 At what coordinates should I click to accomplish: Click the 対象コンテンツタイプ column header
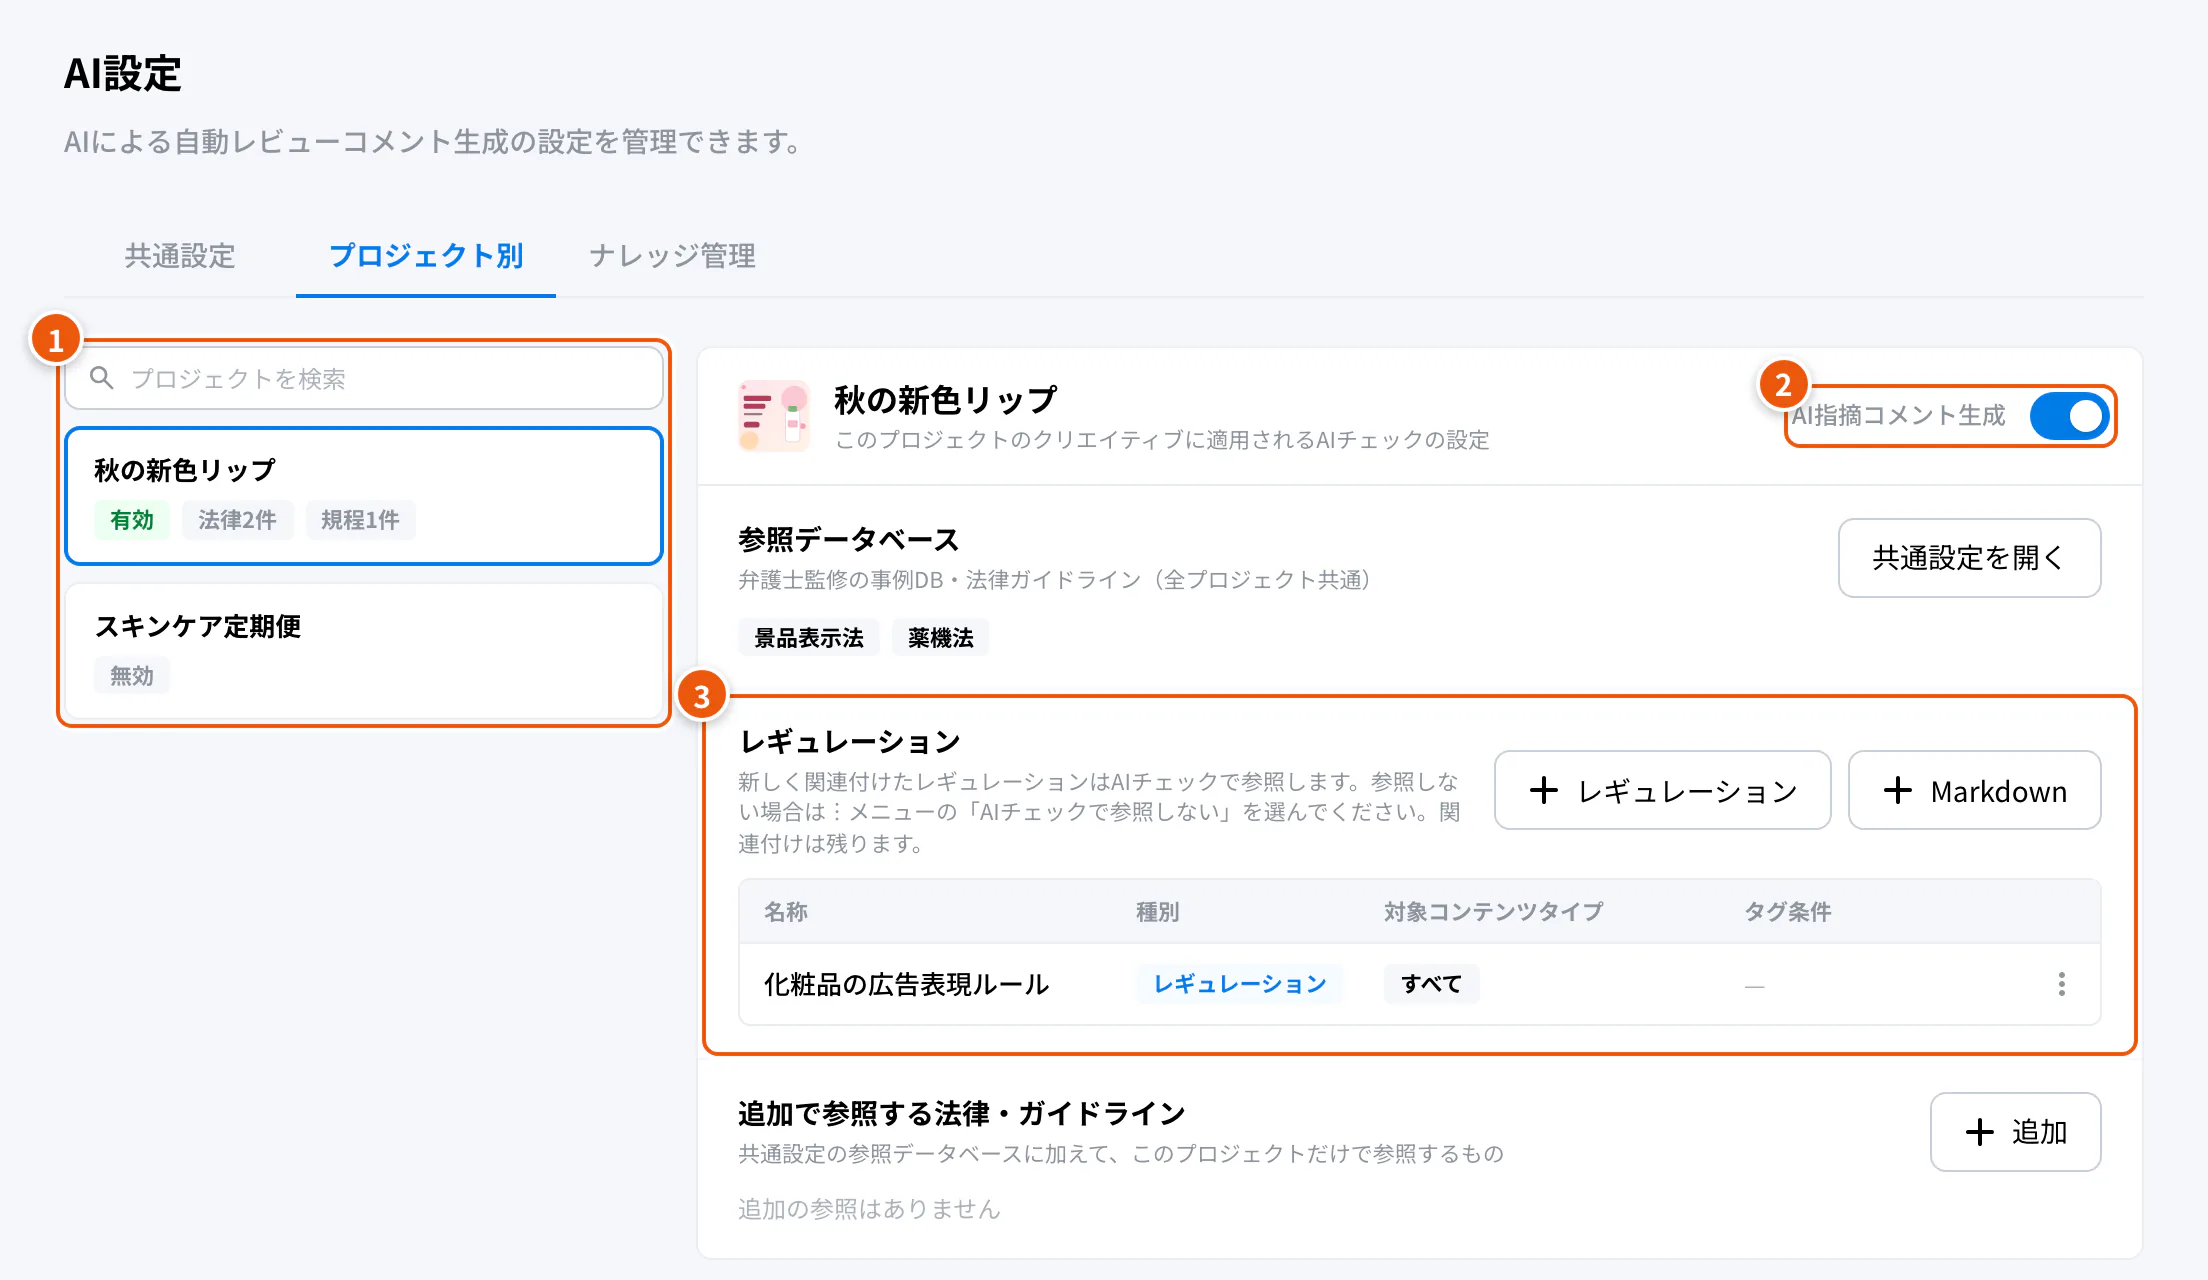pos(1493,911)
